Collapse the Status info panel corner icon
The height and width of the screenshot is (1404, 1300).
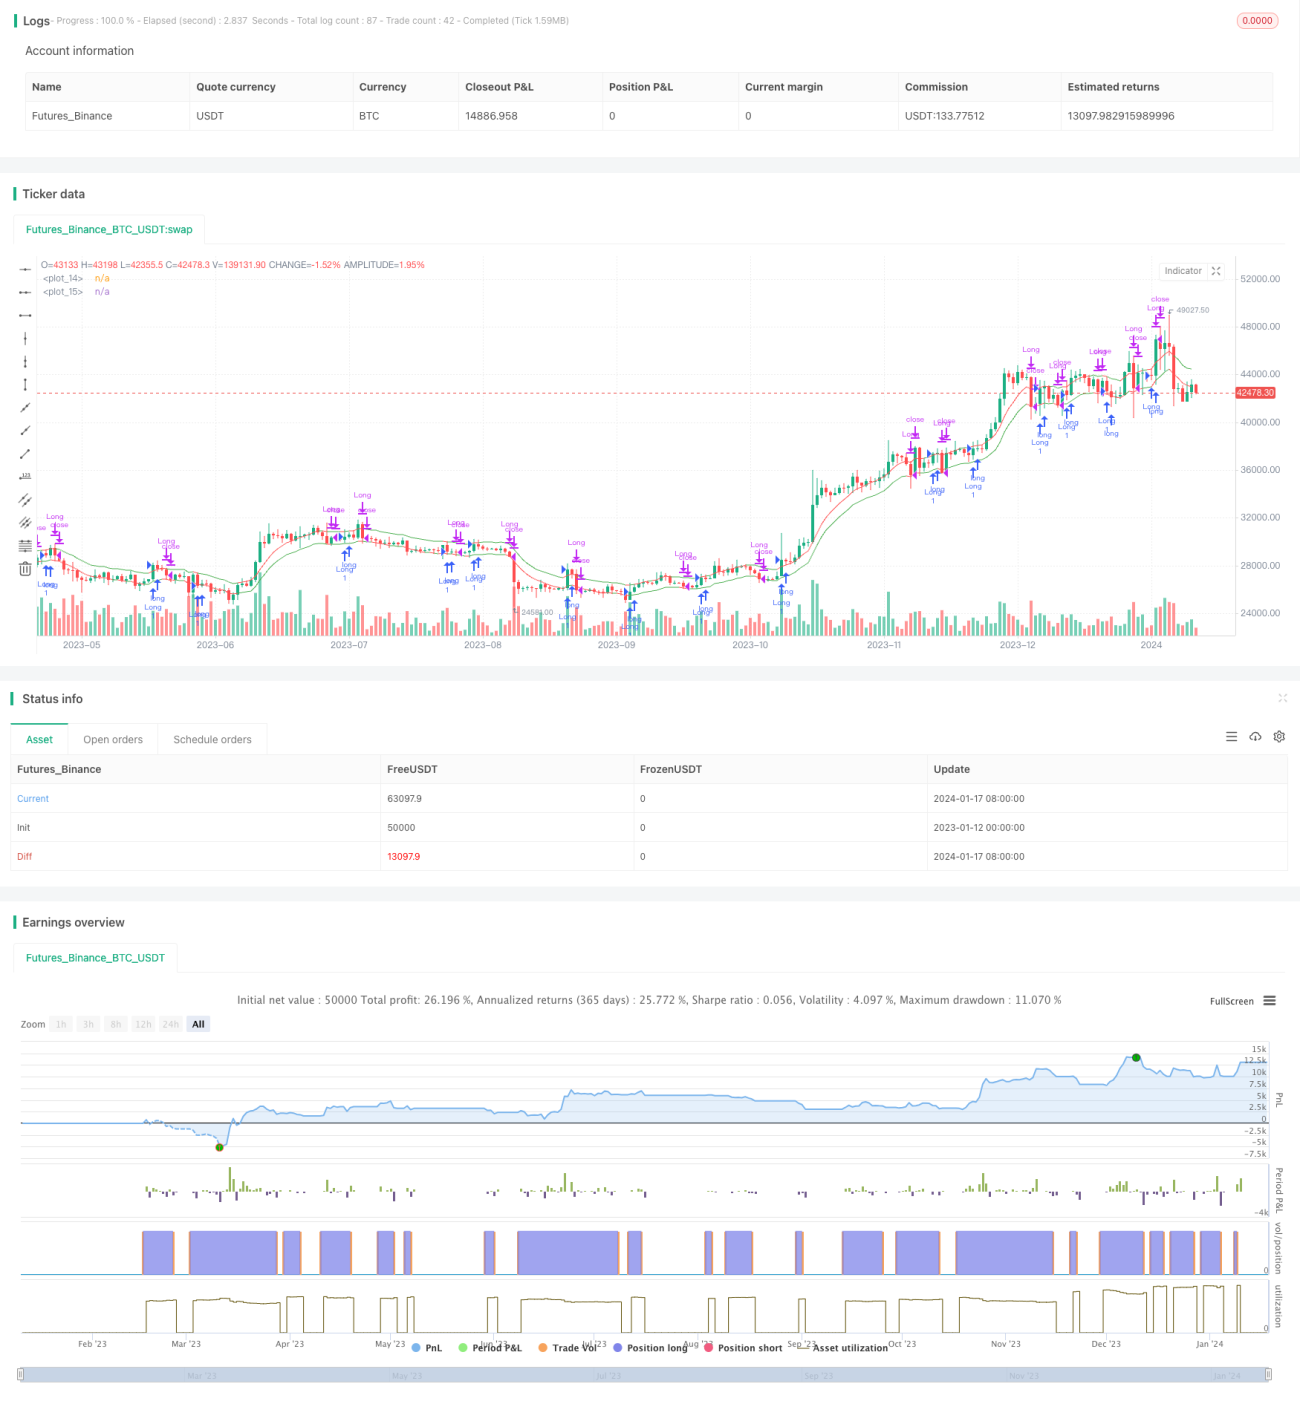[1282, 698]
